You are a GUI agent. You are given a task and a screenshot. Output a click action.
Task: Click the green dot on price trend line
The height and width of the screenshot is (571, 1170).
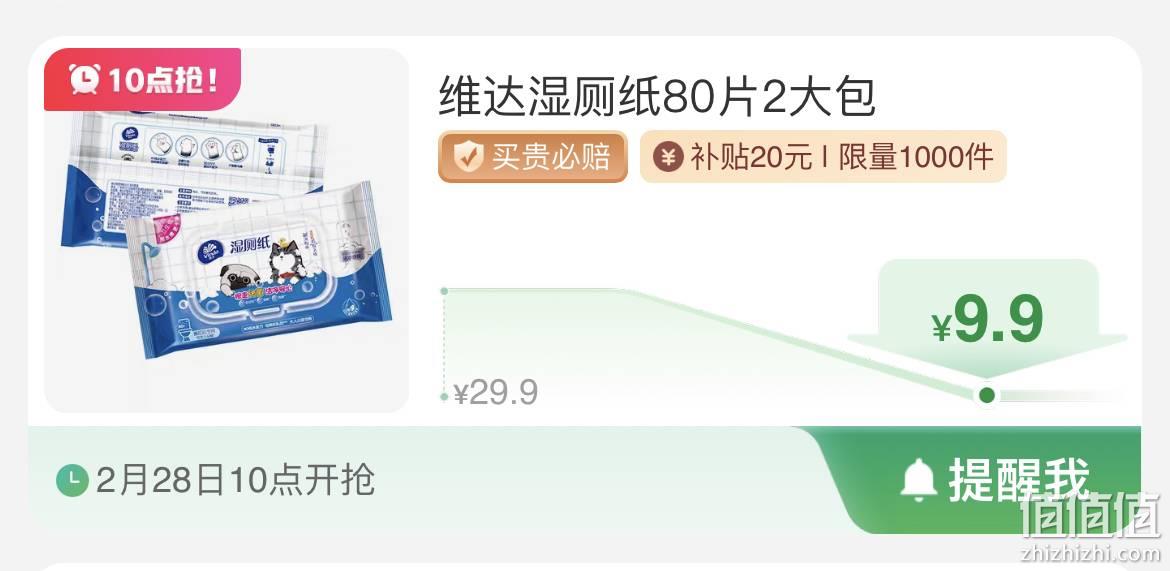point(987,395)
